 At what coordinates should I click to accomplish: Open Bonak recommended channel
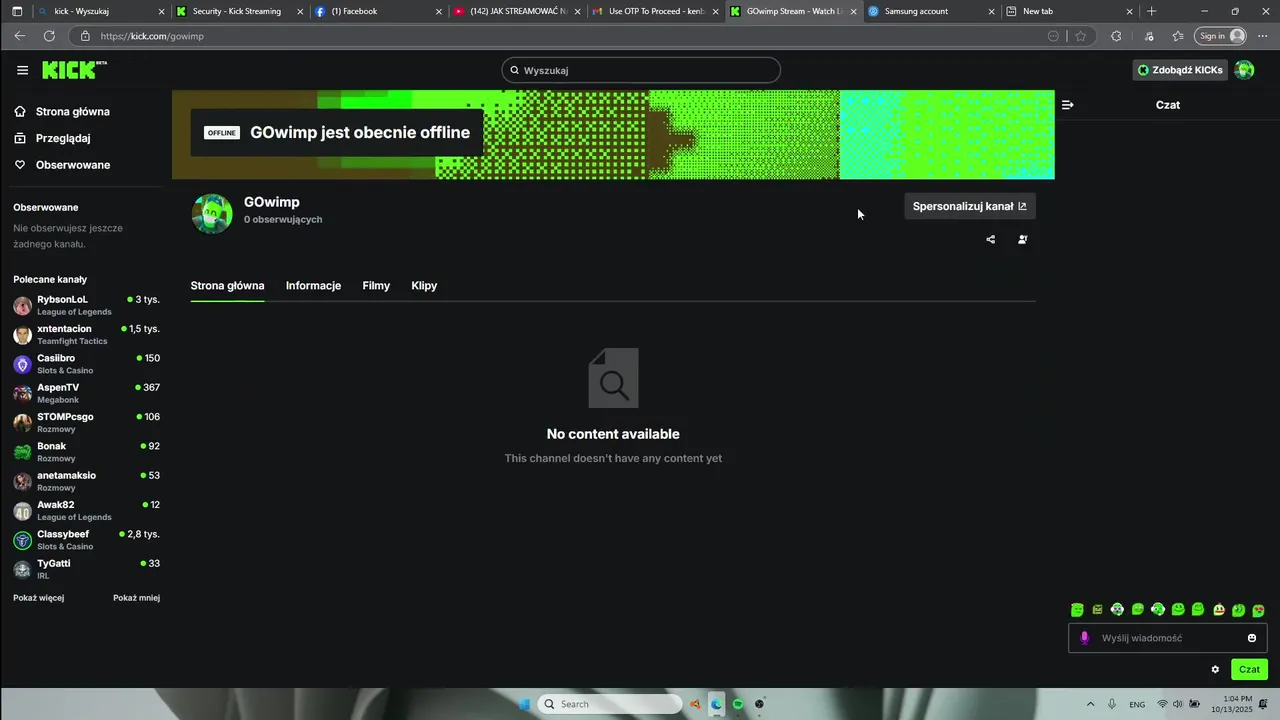click(86, 452)
